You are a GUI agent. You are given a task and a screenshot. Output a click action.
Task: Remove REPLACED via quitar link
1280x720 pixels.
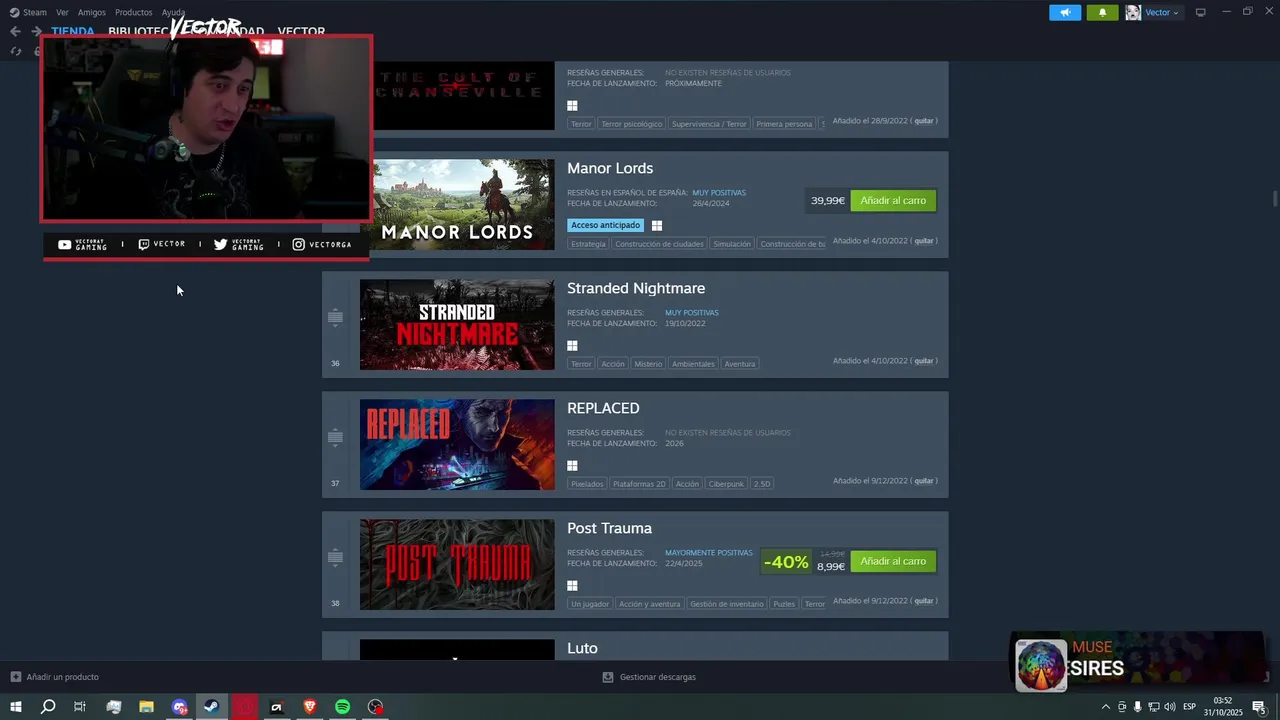pyautogui.click(x=924, y=481)
